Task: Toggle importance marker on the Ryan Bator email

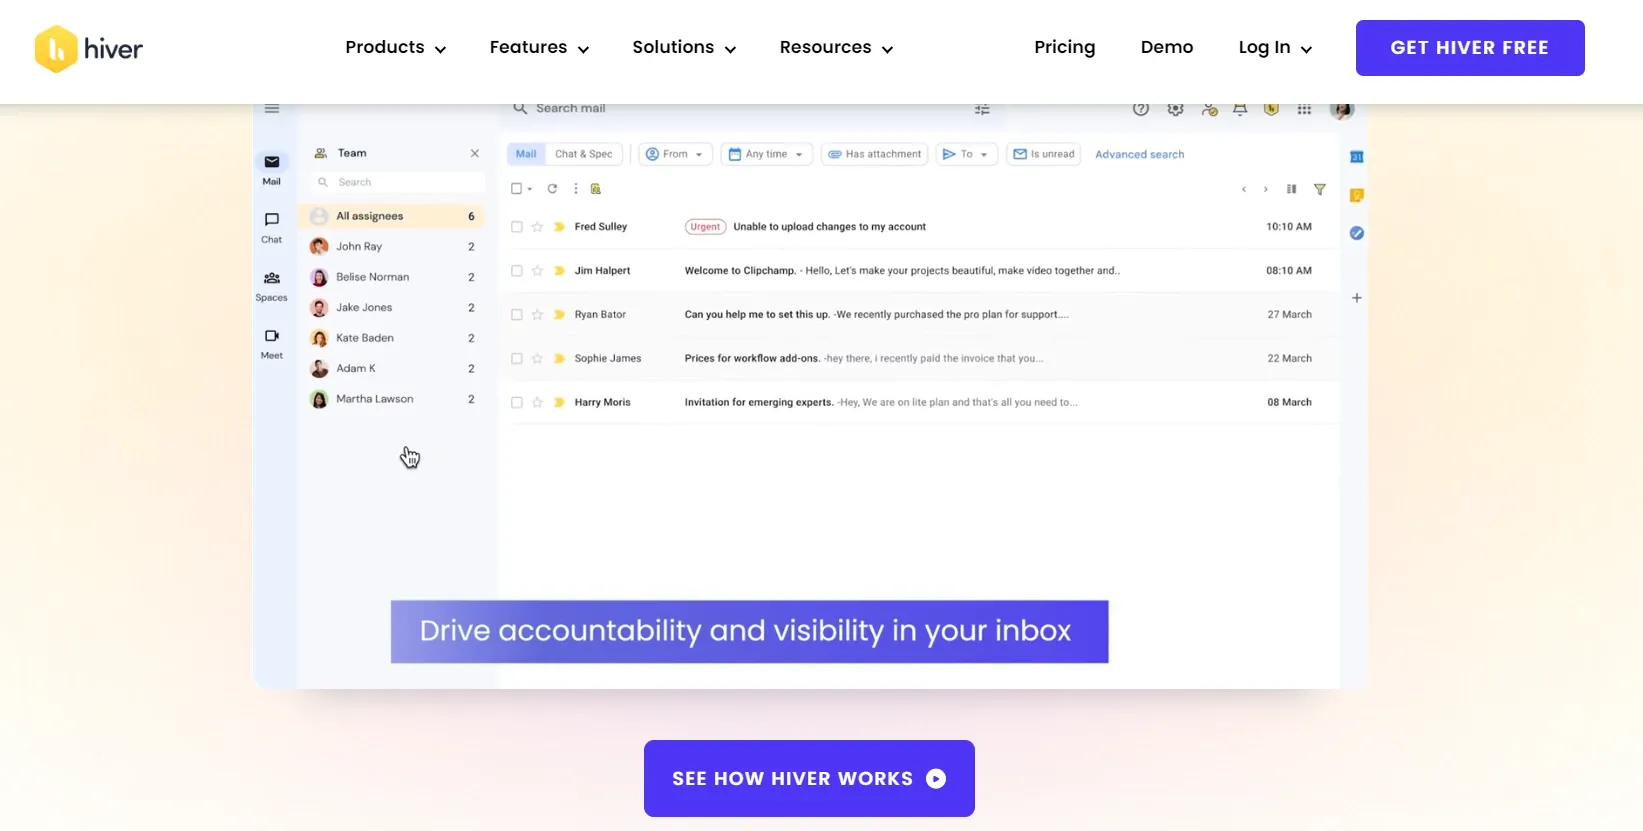Action: coord(560,315)
